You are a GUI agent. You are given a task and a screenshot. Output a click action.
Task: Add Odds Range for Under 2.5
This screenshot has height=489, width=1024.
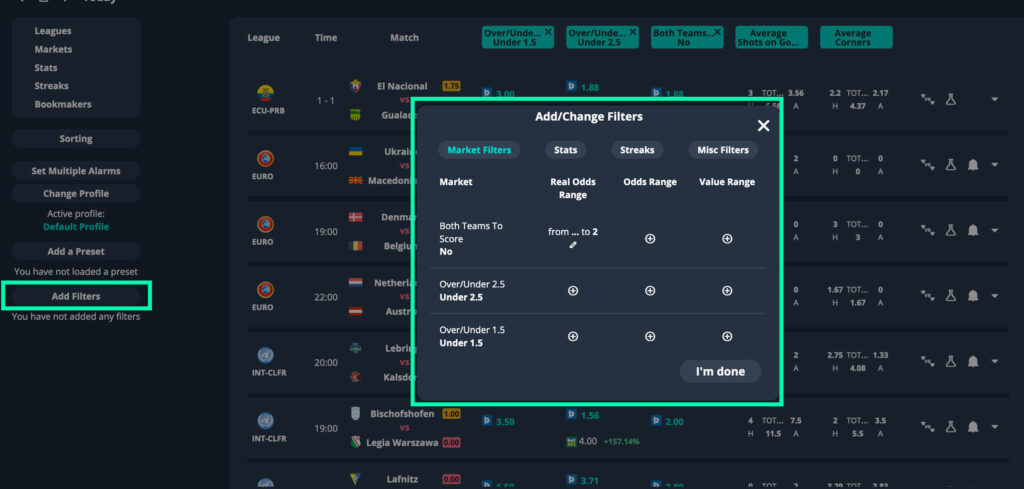pyautogui.click(x=650, y=291)
